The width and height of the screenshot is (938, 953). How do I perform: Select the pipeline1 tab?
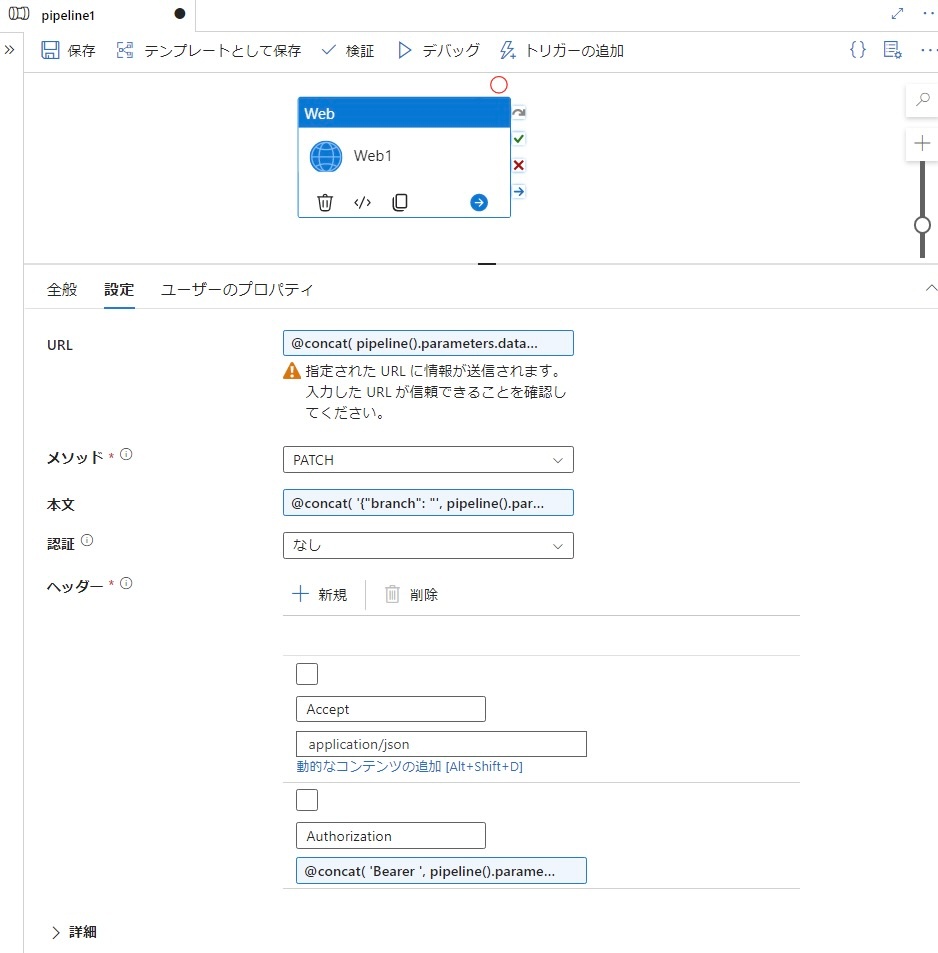pos(68,15)
